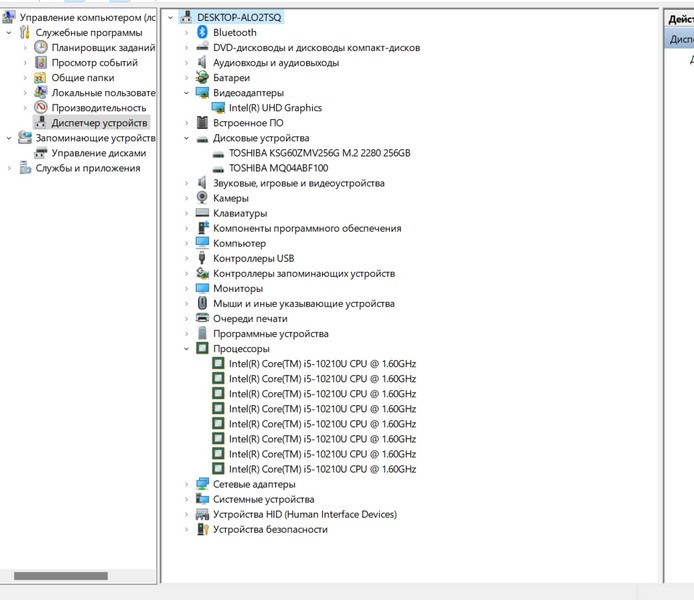The height and width of the screenshot is (600, 694).
Task: Click the Видеоадаптеры display adapter icon
Action: [x=202, y=92]
